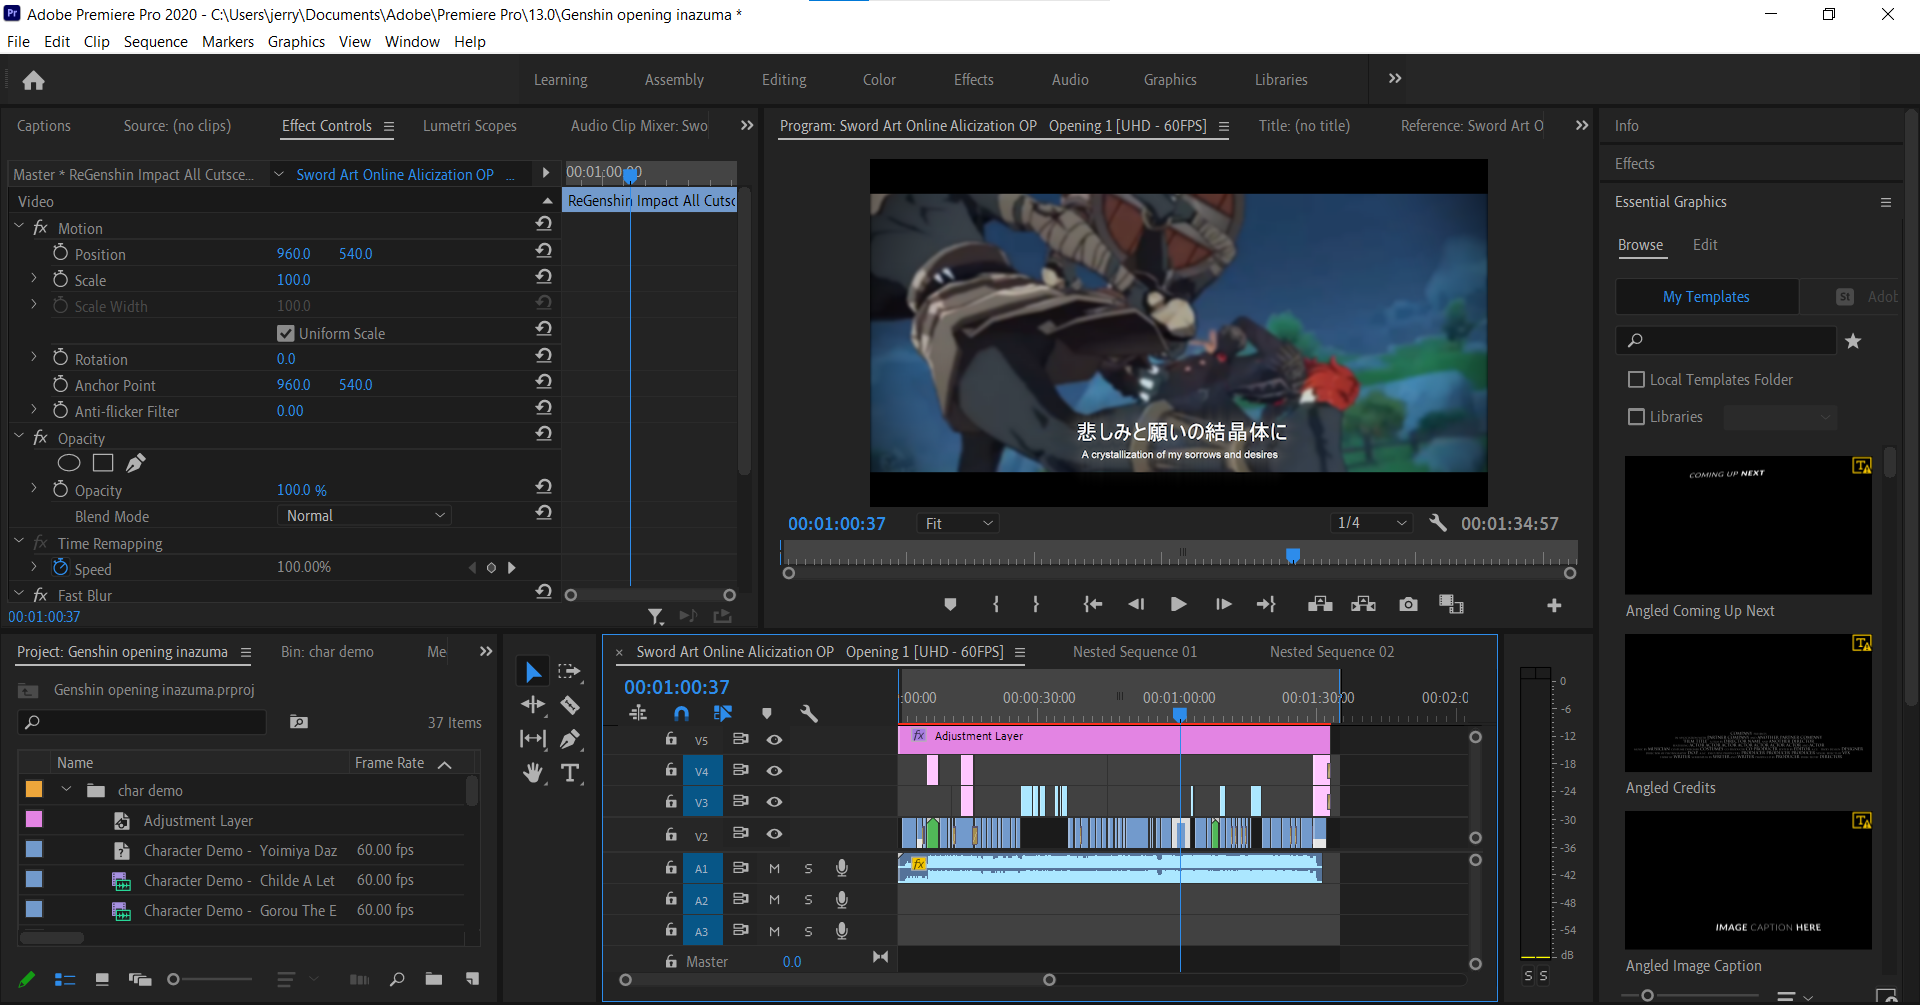This screenshot has width=1920, height=1005.
Task: Select the Razor tool
Action: (x=570, y=705)
